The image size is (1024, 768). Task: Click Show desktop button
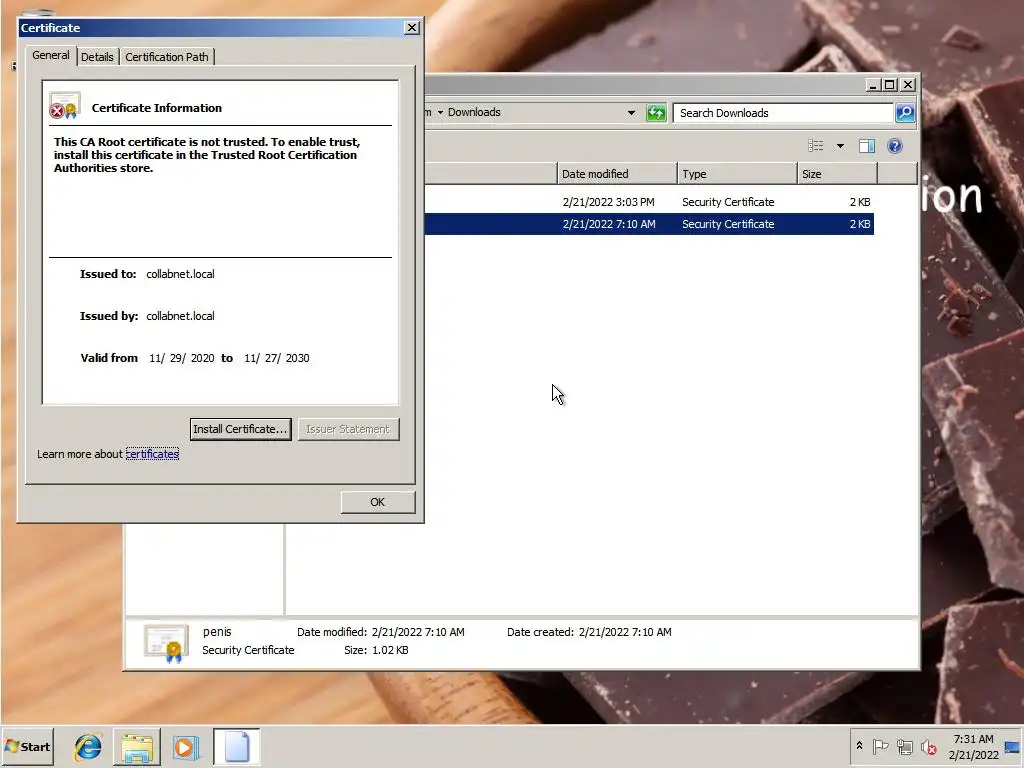point(1013,746)
